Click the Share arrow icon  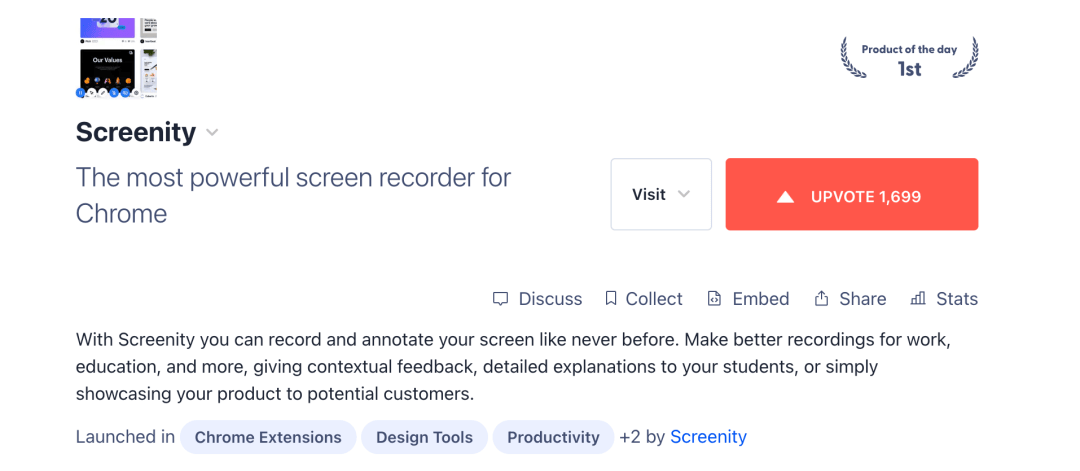click(822, 299)
